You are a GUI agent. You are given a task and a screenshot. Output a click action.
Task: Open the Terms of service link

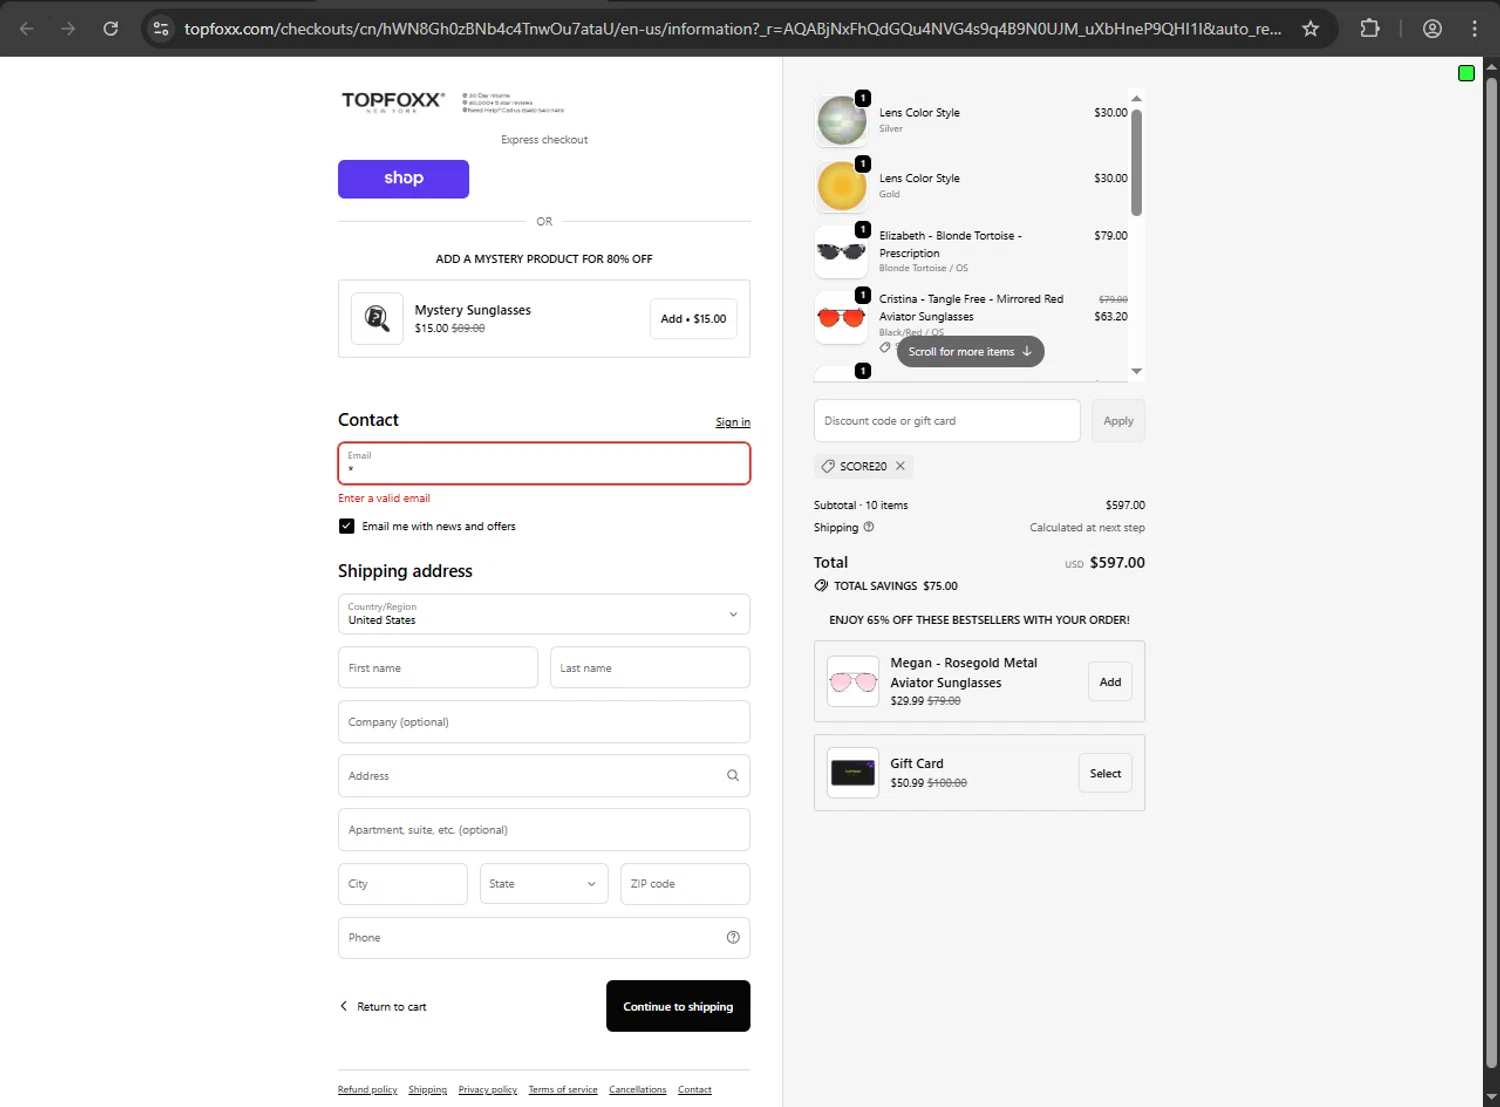tap(563, 1090)
